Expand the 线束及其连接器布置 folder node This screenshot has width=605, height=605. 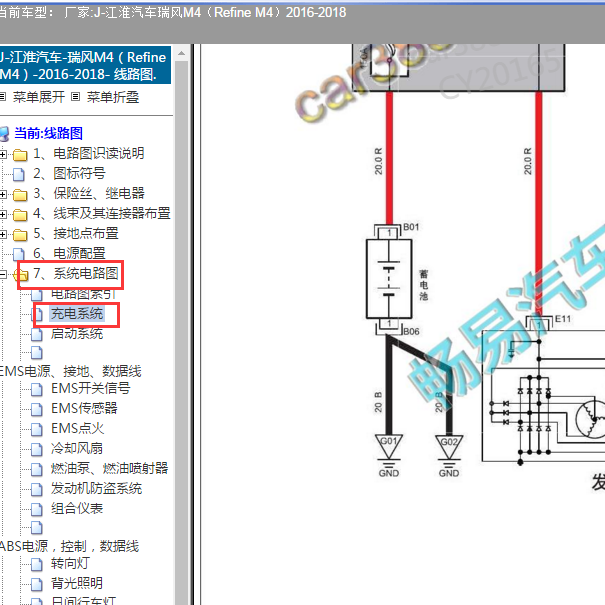tap(3, 215)
